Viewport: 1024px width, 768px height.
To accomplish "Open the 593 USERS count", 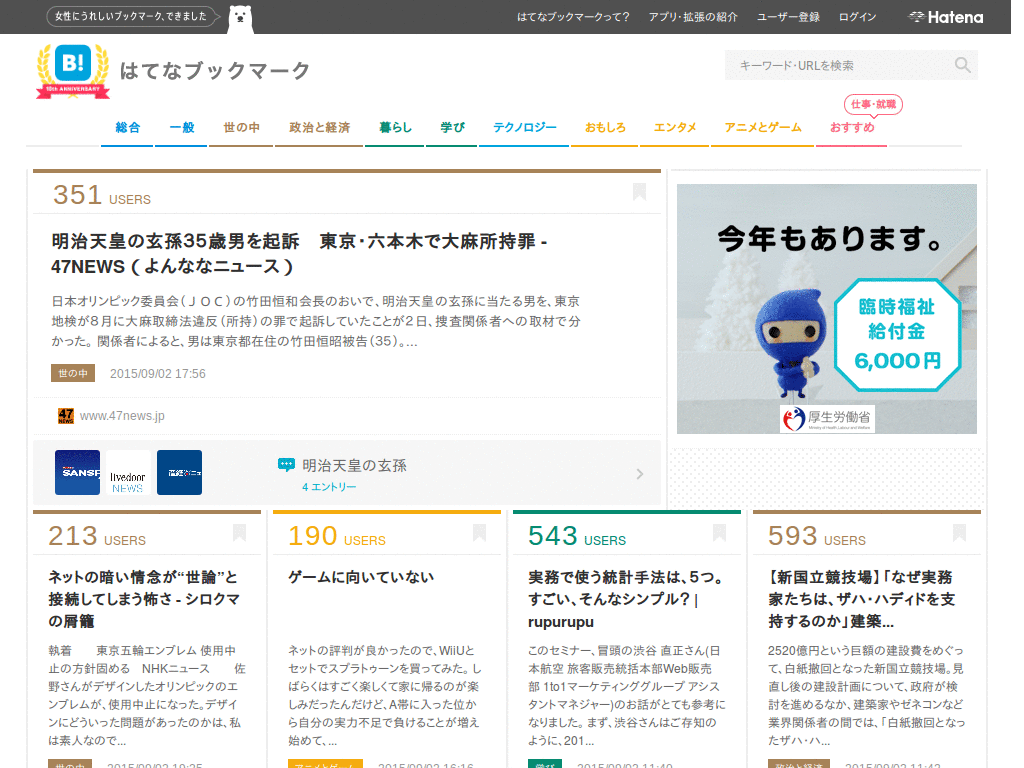I will 816,536.
